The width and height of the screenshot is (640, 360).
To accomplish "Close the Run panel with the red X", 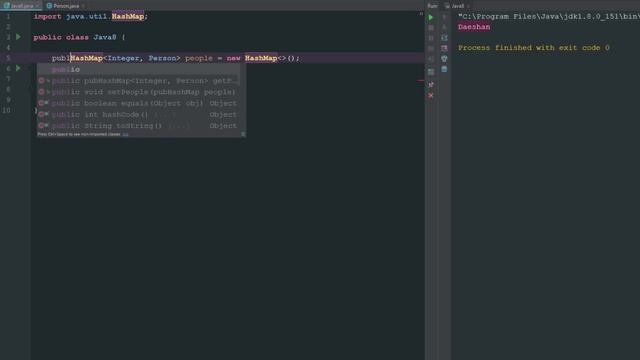I will (431, 96).
